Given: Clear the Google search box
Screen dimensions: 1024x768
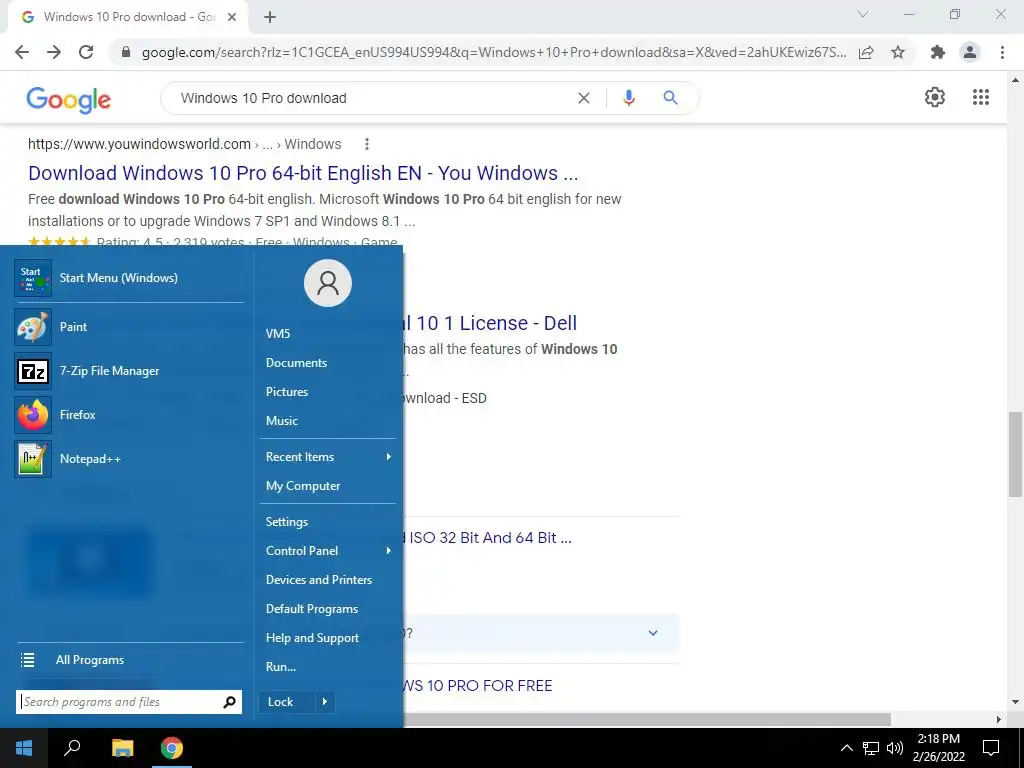Looking at the screenshot, I should pyautogui.click(x=584, y=98).
